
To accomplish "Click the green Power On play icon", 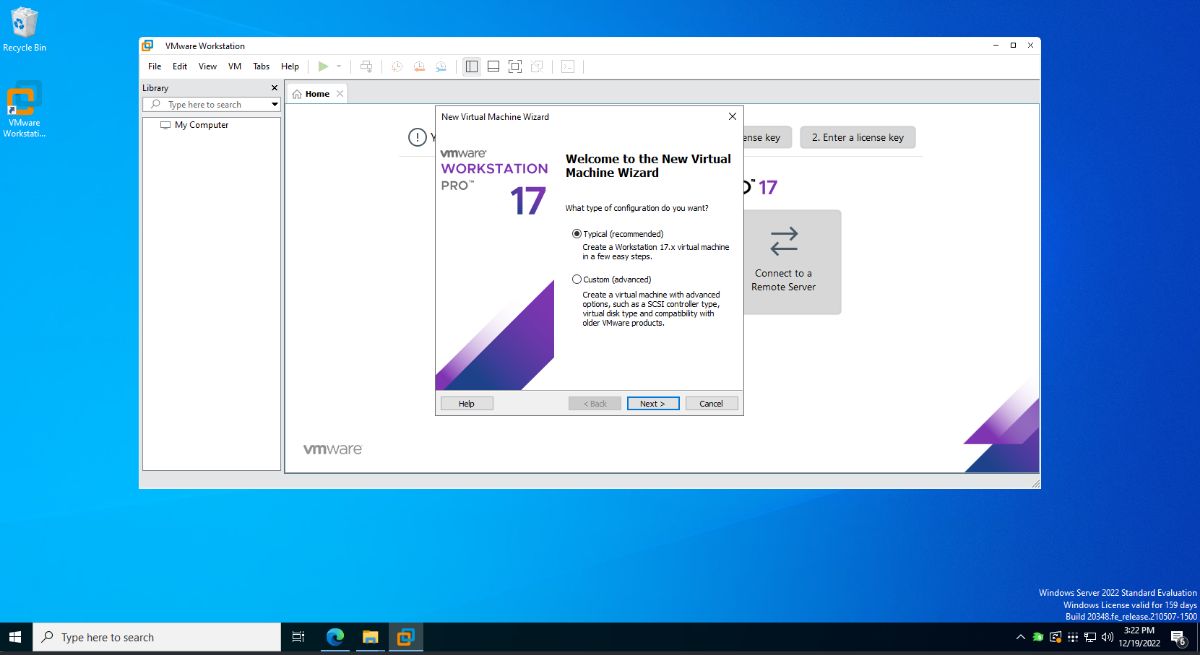I will [322, 66].
